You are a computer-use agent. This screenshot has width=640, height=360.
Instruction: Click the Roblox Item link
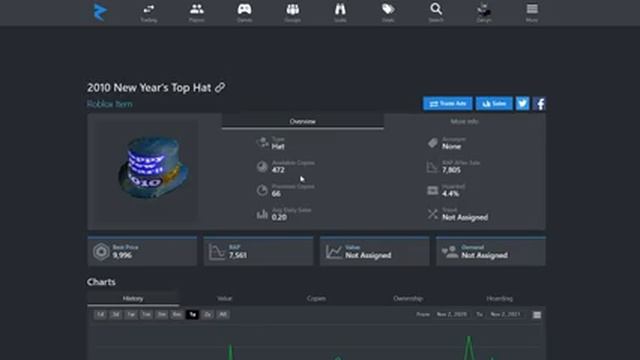pyautogui.click(x=109, y=104)
